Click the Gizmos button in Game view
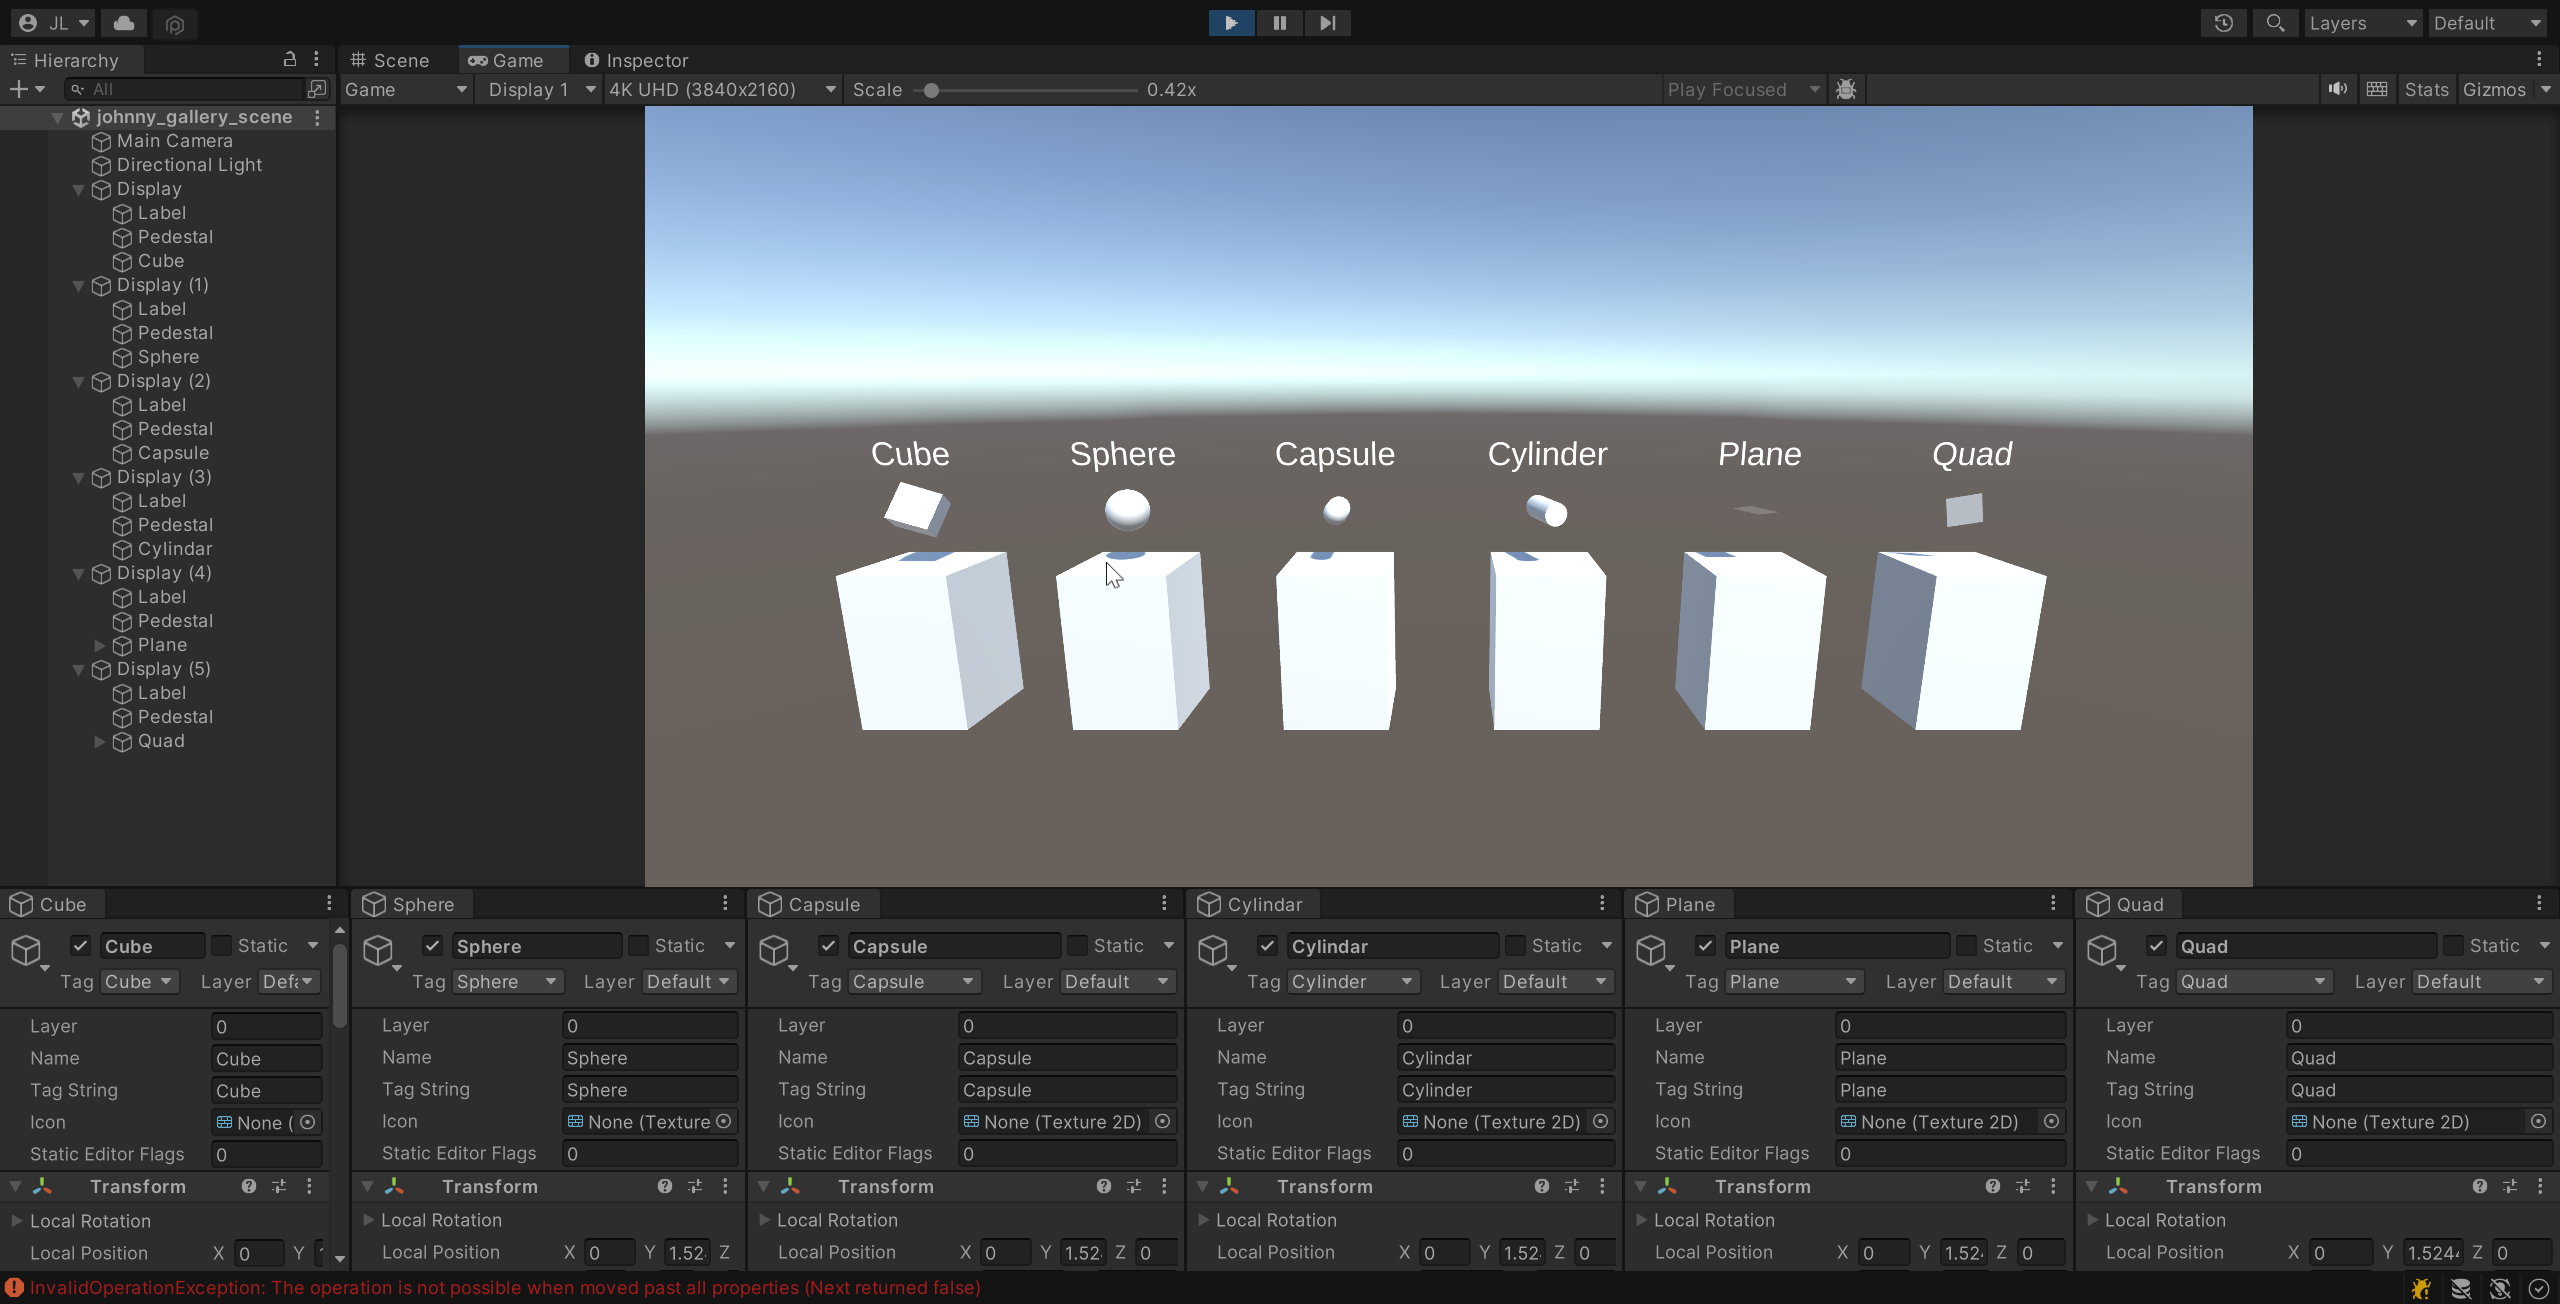Image resolution: width=2560 pixels, height=1304 pixels. coord(2494,89)
